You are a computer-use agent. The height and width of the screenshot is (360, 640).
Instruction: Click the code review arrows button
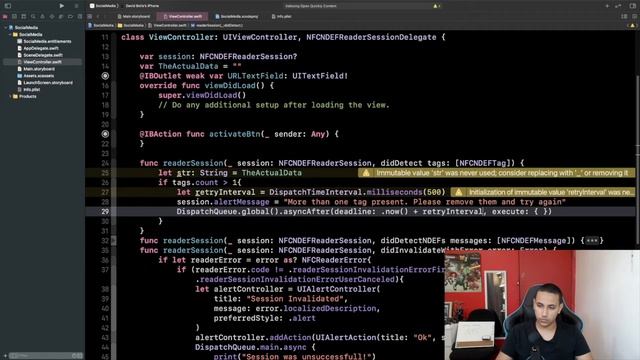click(x=618, y=6)
